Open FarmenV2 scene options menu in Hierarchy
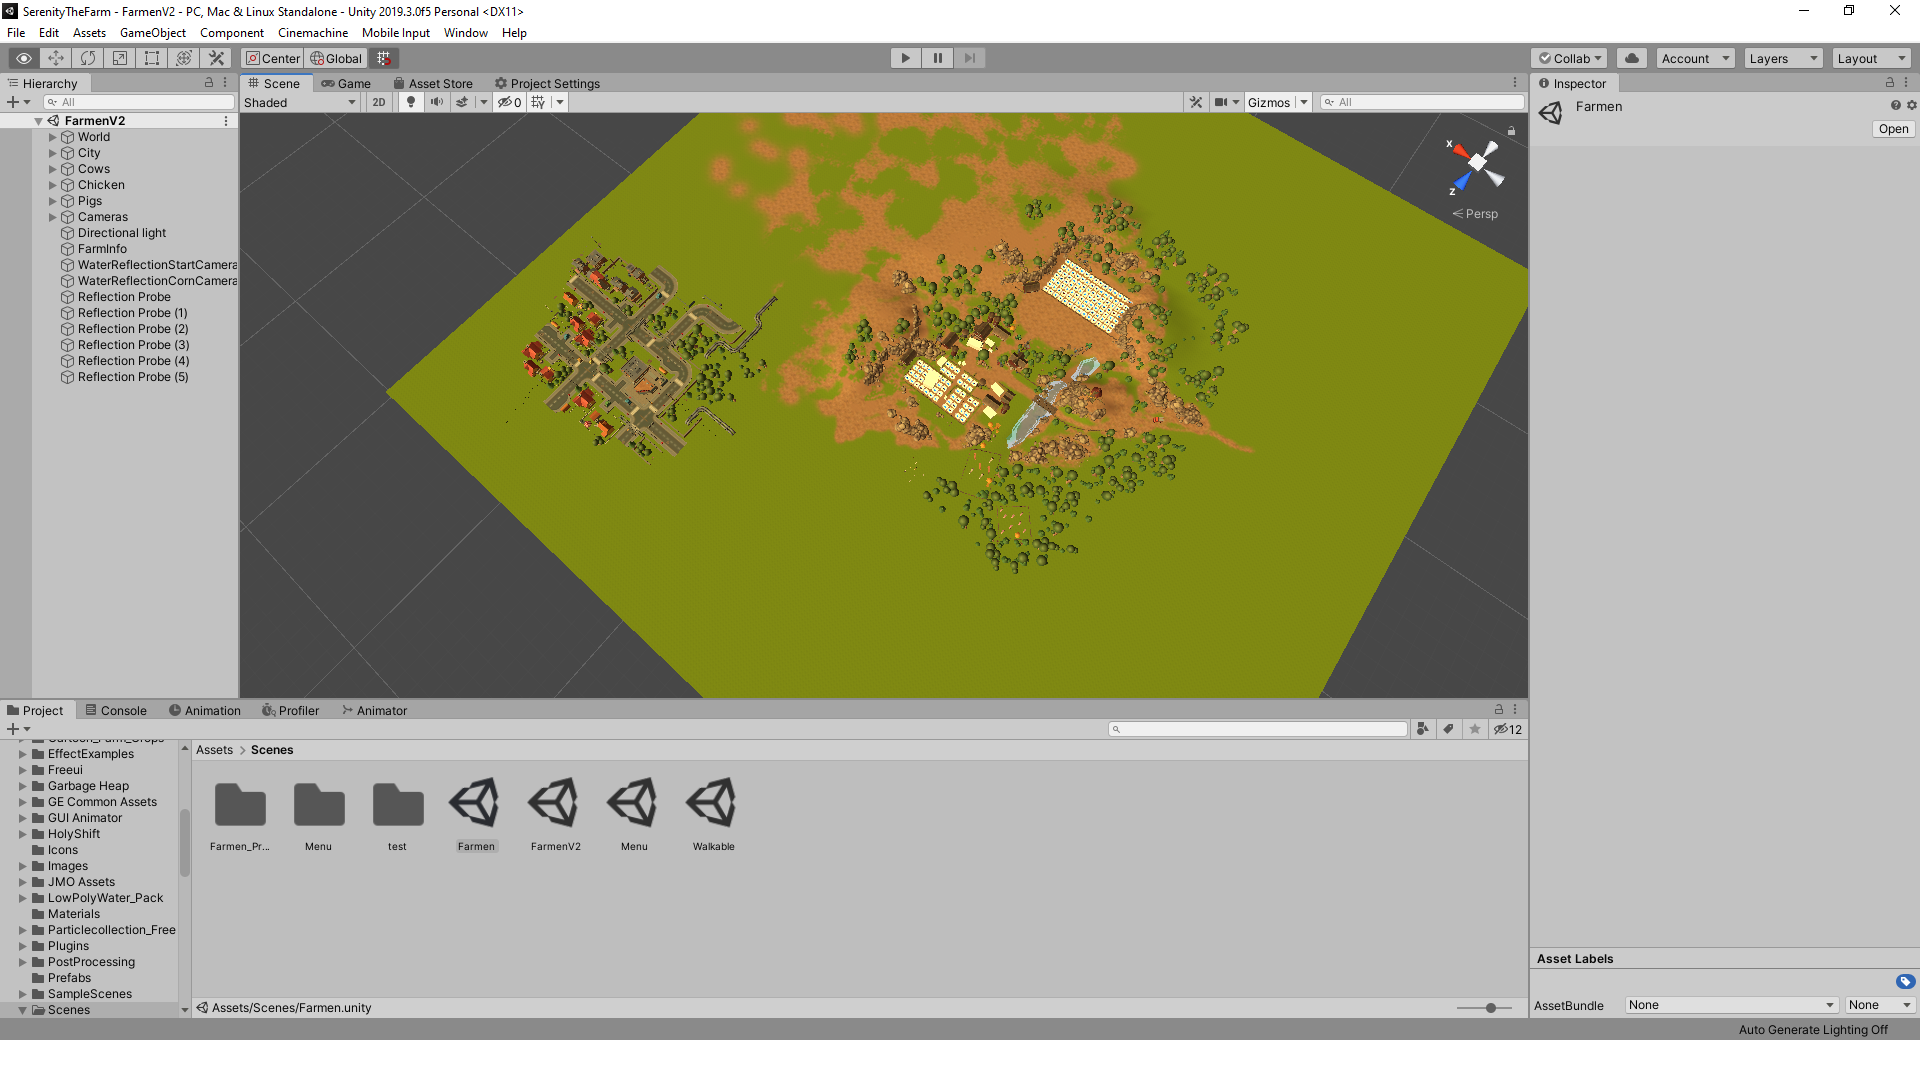This screenshot has width=1921, height=1080. (226, 121)
